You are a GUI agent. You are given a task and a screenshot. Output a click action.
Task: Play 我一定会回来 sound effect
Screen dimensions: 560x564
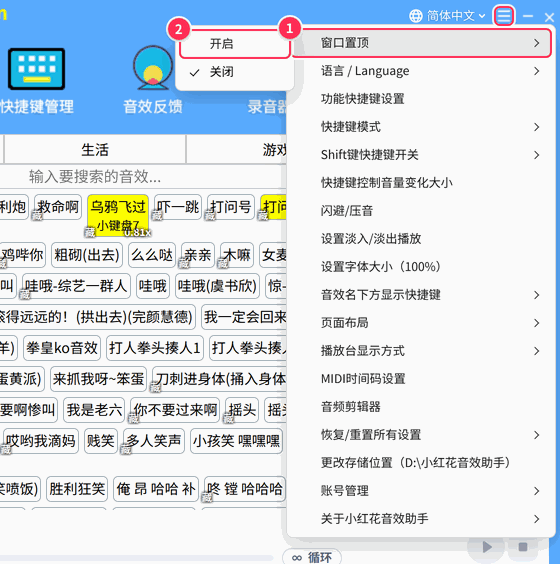pyautogui.click(x=244, y=317)
